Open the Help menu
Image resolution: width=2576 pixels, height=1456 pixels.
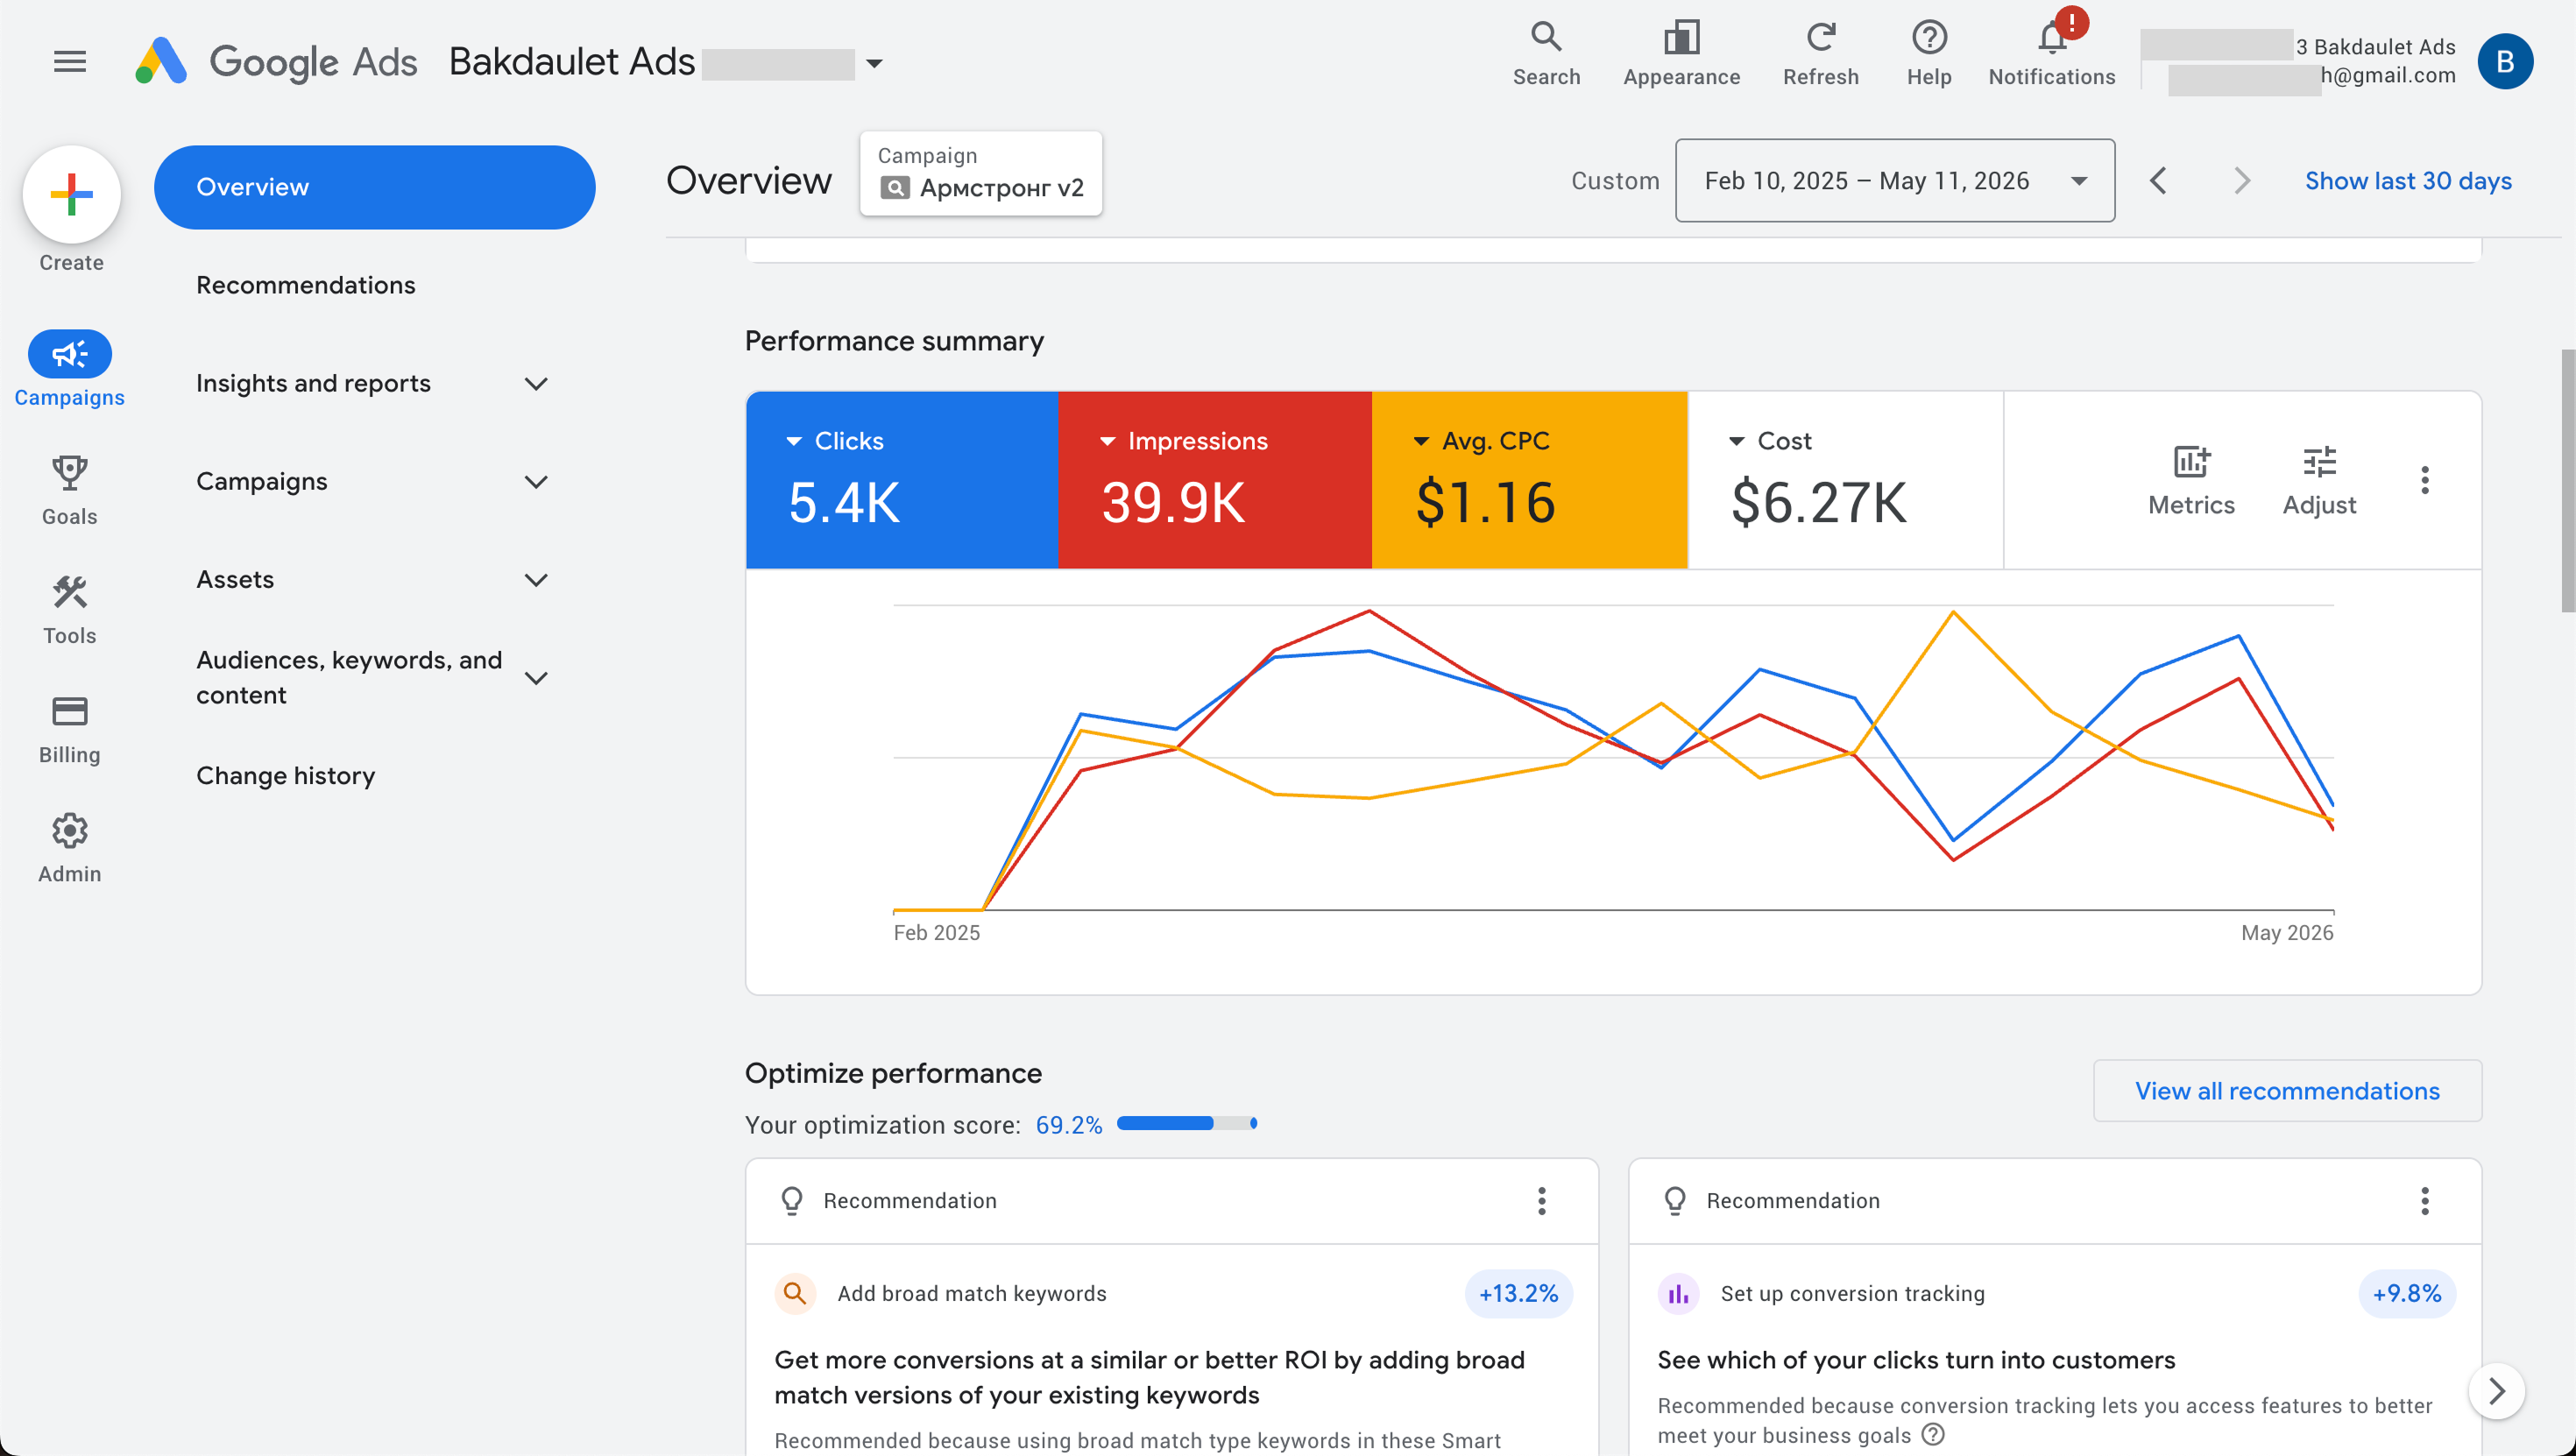coord(1928,54)
